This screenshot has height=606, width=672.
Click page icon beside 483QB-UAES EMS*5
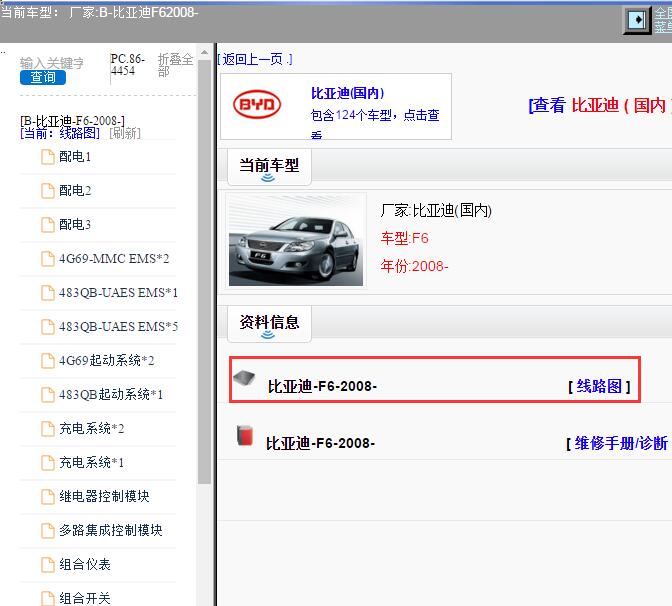tap(48, 327)
